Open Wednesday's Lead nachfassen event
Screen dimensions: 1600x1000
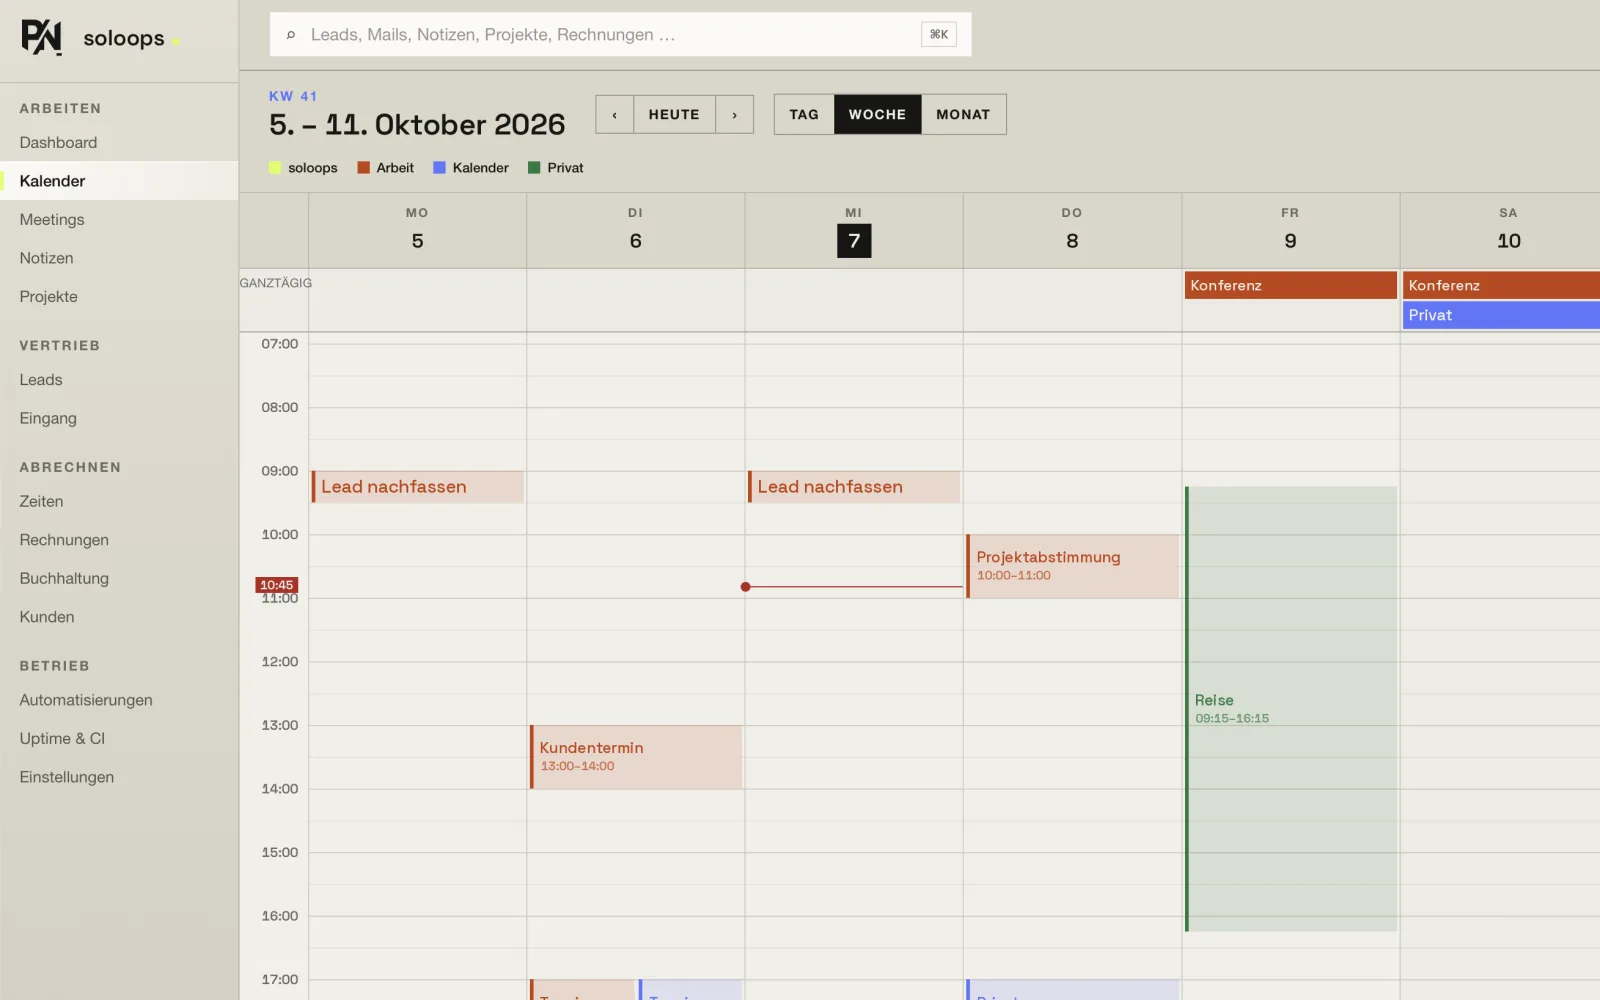click(x=854, y=487)
